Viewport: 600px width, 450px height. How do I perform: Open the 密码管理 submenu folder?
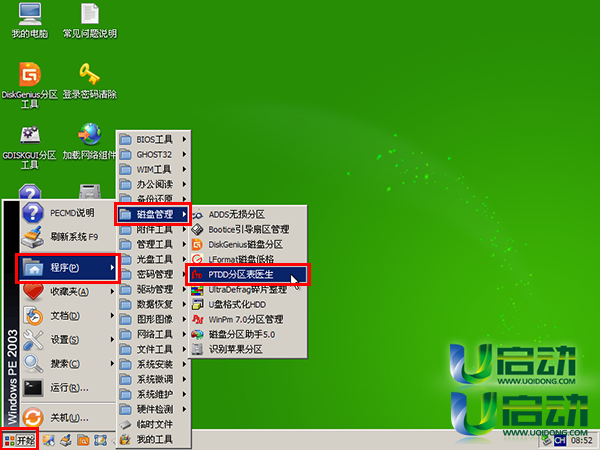pyautogui.click(x=153, y=274)
